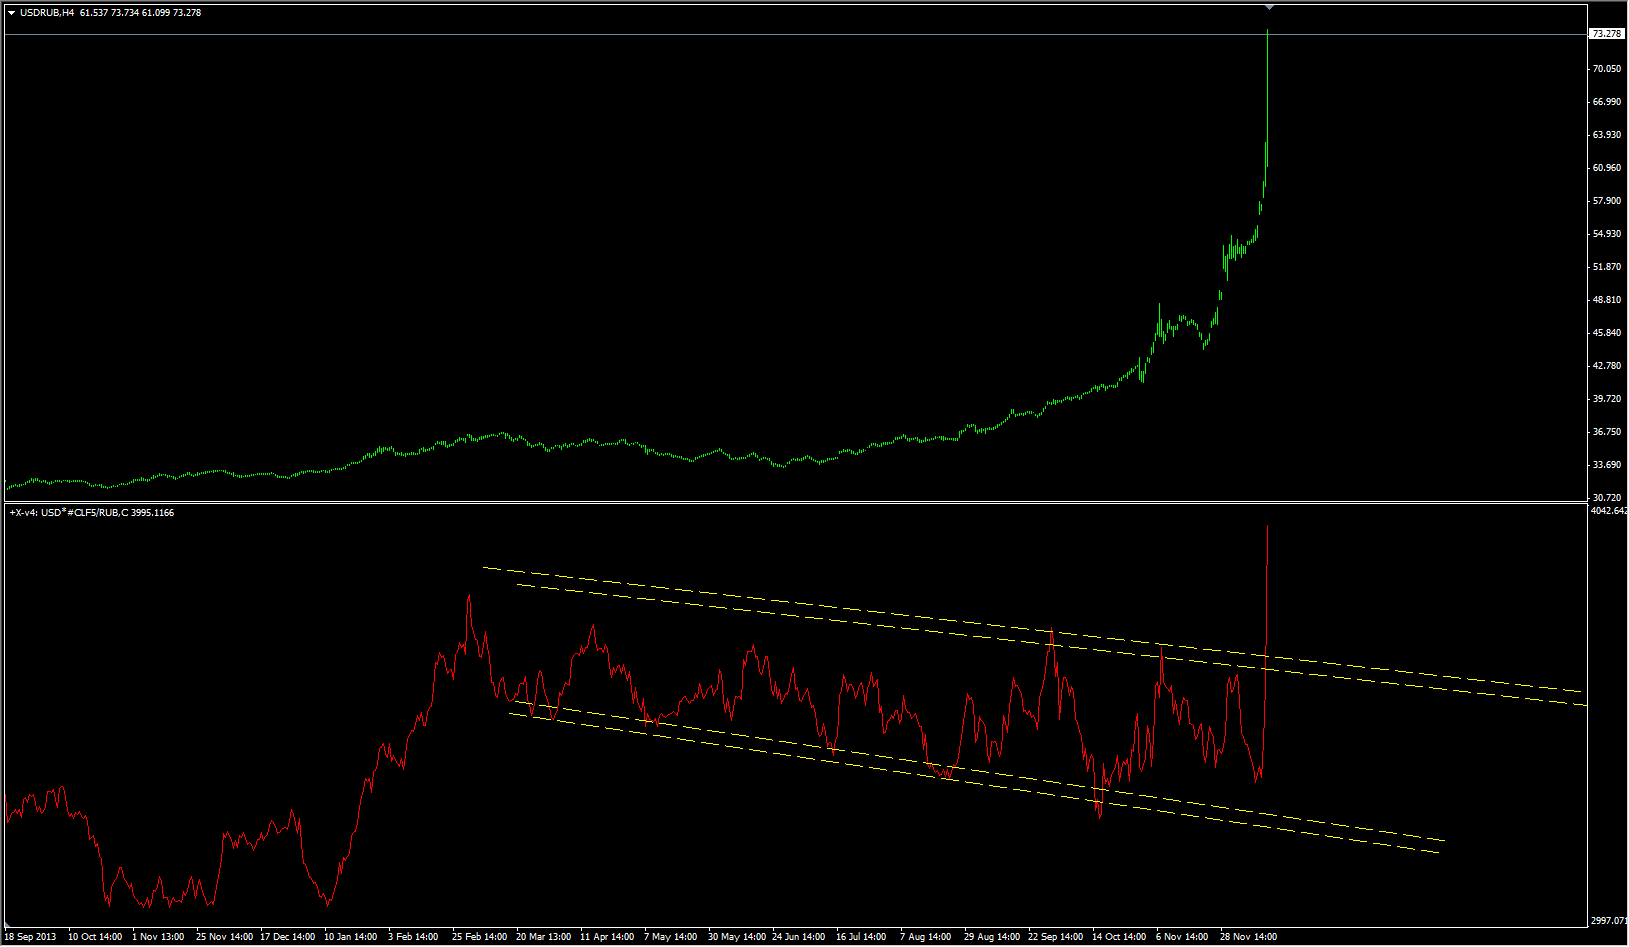Click the 30.720 price scale label
This screenshot has width=1629, height=947.
tap(1606, 498)
